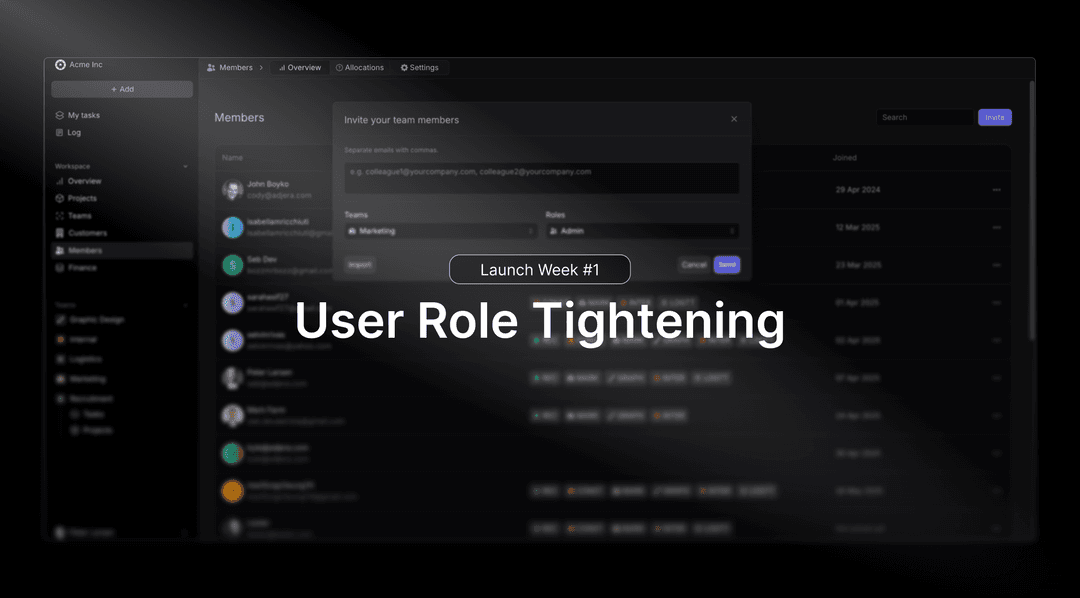Open the more options menu for John Boyko
1080x598 pixels.
click(x=996, y=190)
